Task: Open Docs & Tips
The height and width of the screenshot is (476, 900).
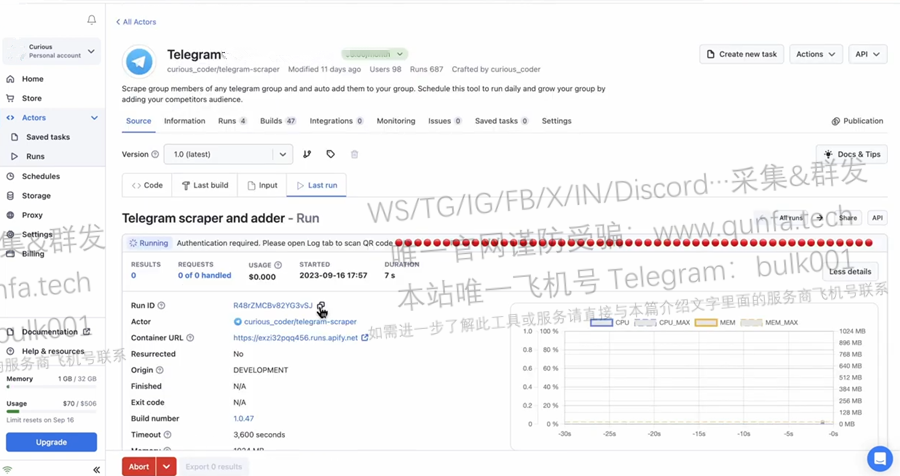Action: click(x=852, y=154)
